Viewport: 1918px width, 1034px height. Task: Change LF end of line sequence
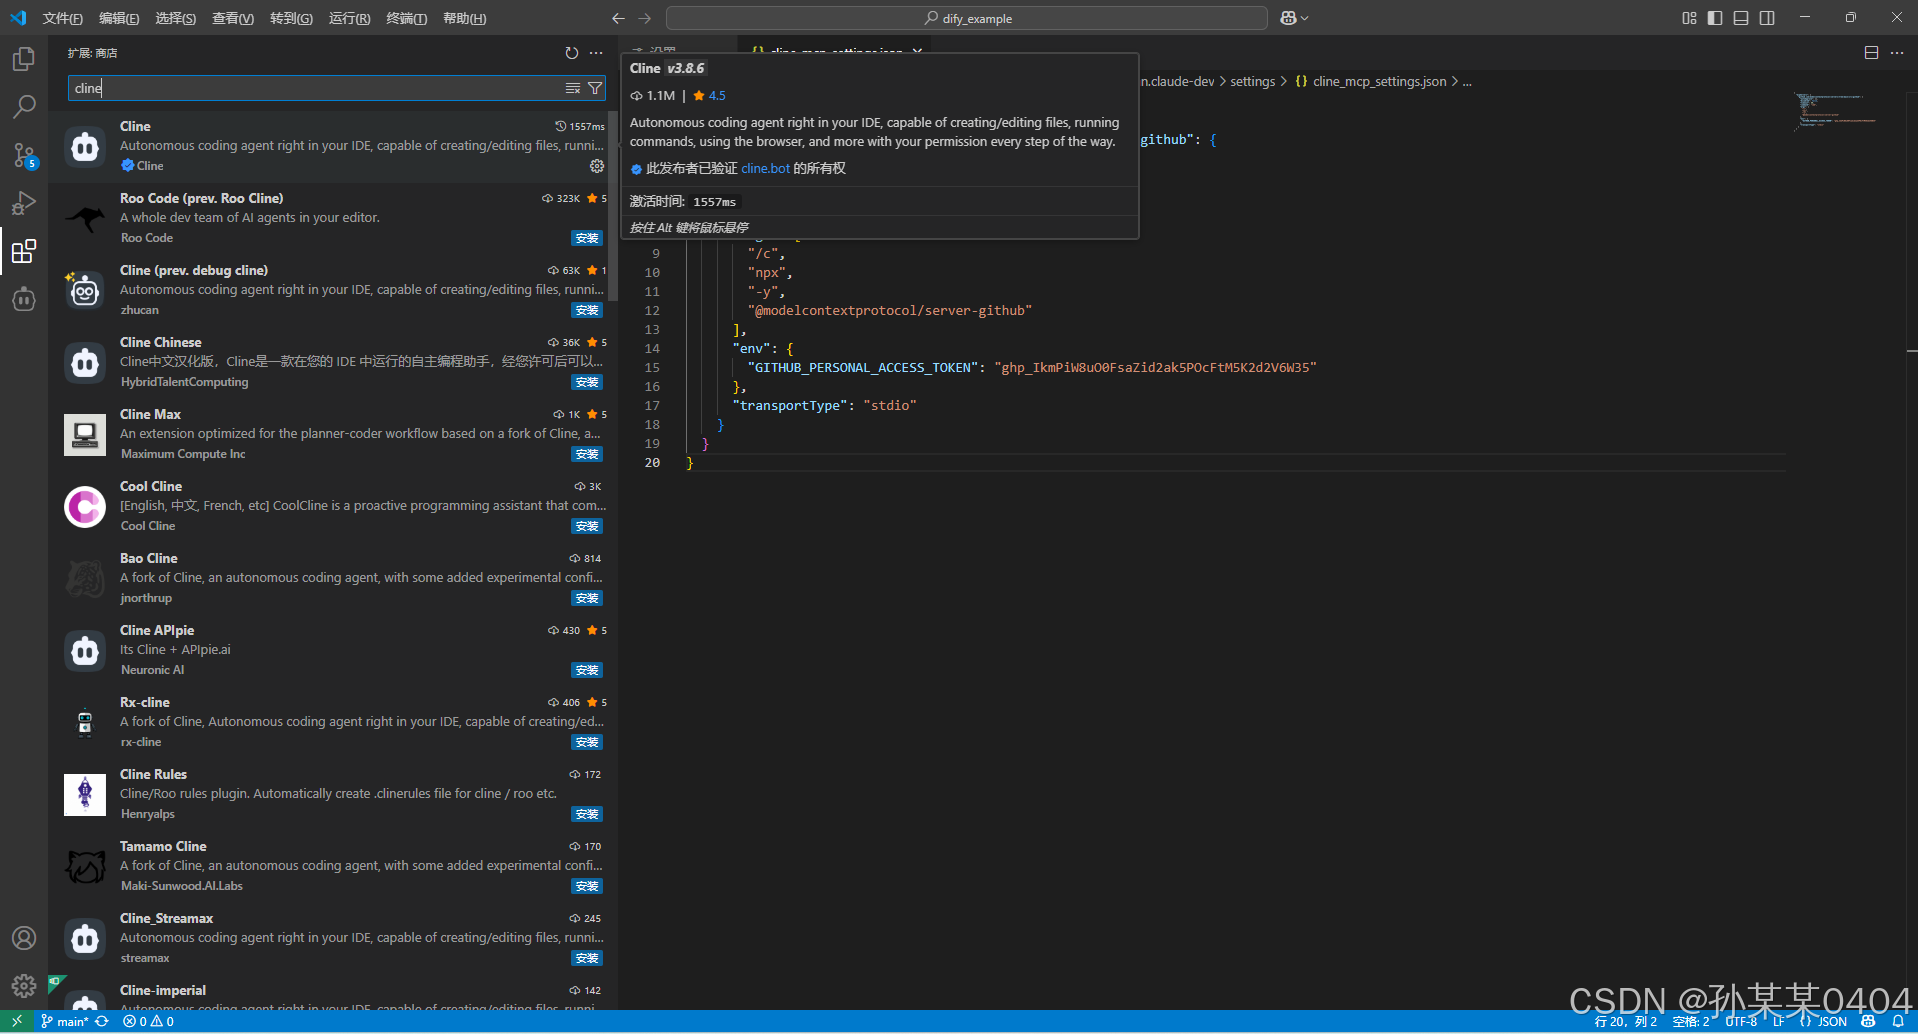pos(1779,1021)
